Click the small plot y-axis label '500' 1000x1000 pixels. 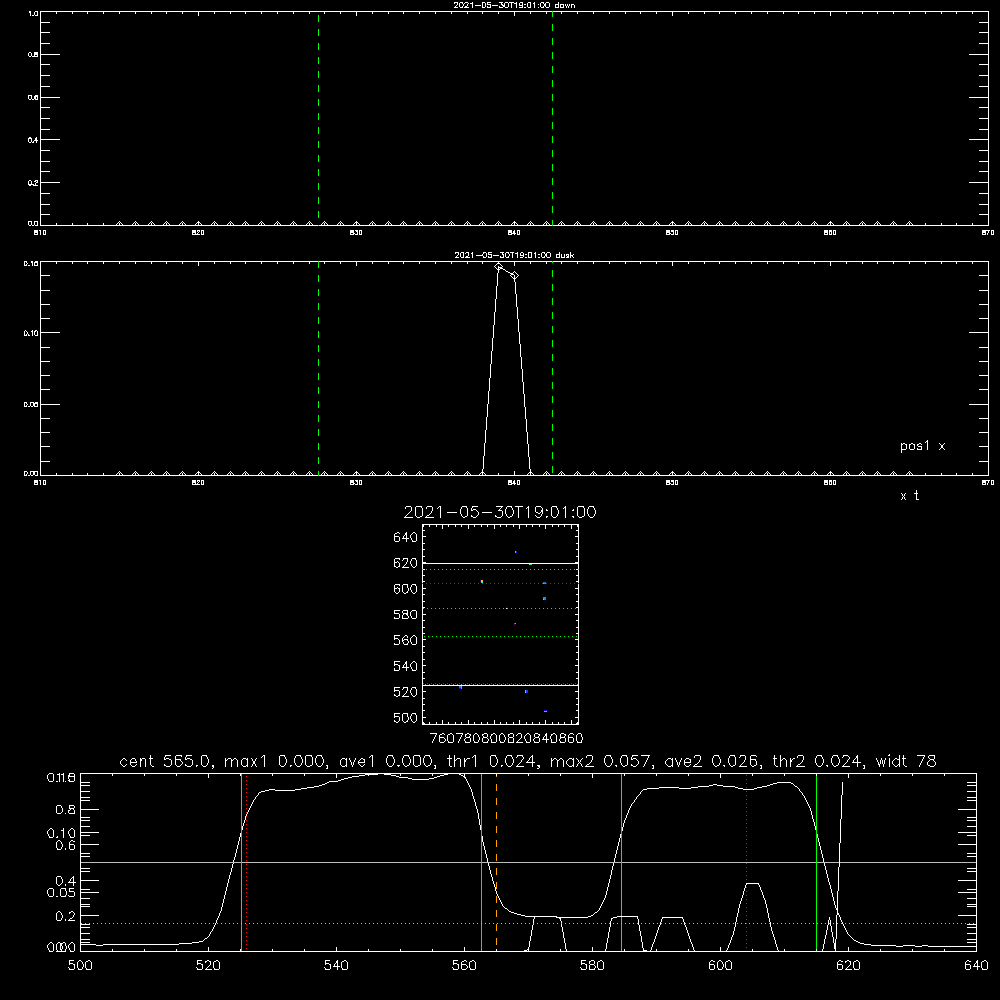406,718
